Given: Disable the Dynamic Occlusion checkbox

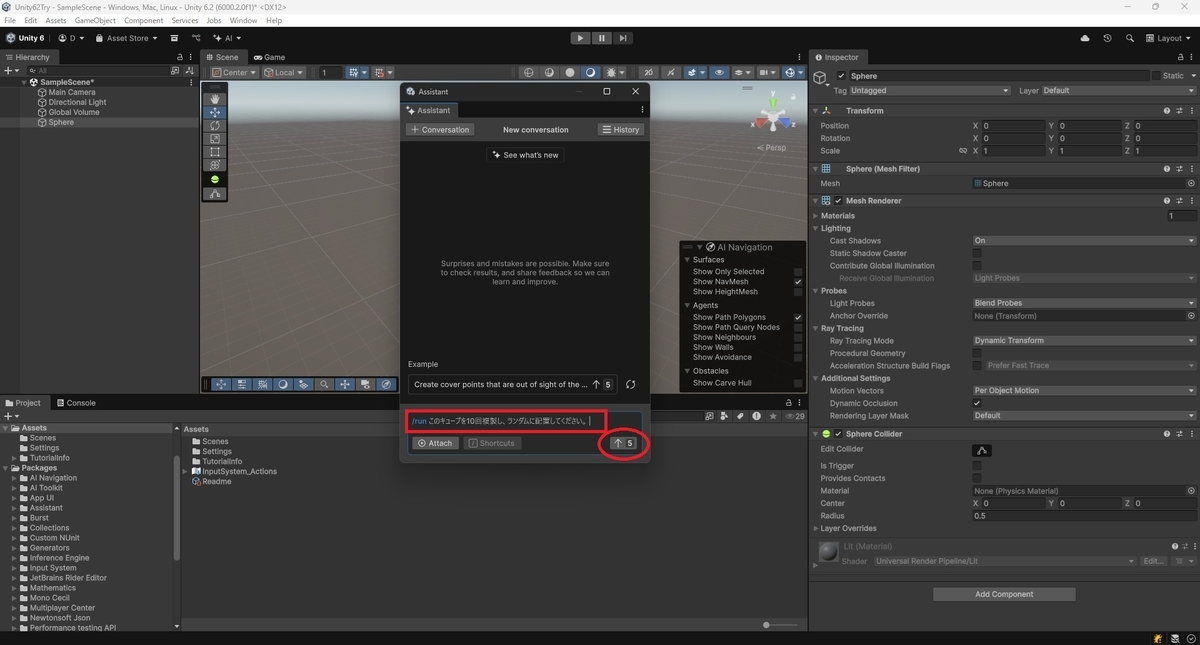Looking at the screenshot, I should point(977,403).
